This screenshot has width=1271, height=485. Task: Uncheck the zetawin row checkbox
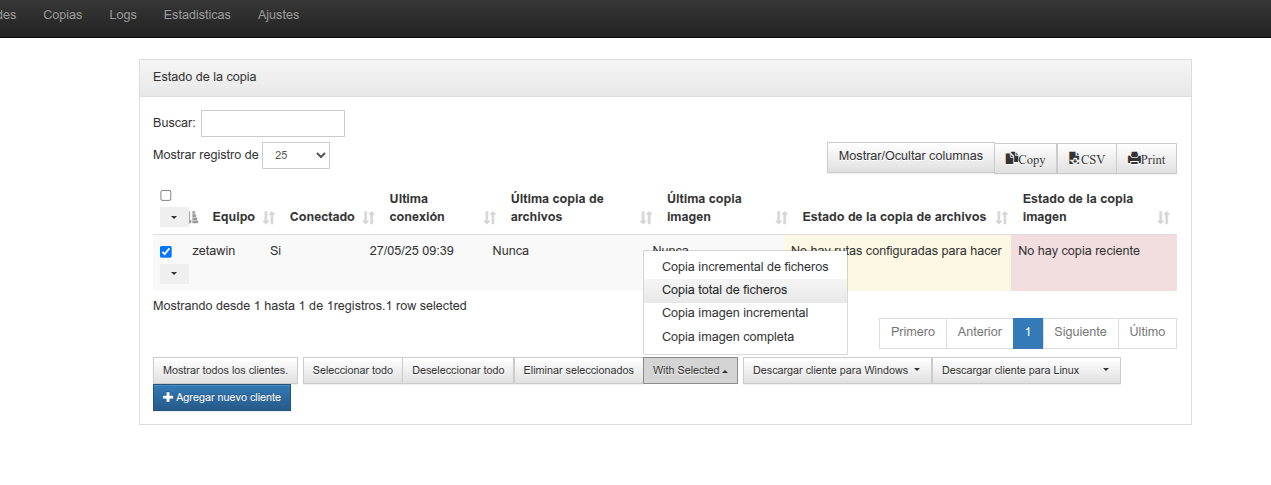(x=166, y=252)
